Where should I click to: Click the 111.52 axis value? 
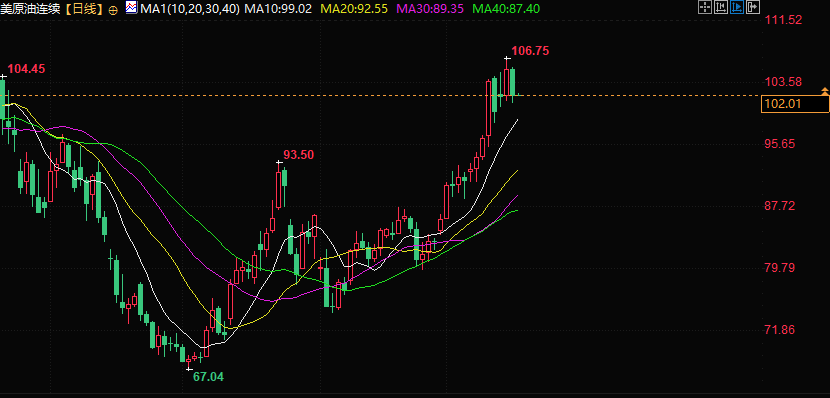point(783,20)
